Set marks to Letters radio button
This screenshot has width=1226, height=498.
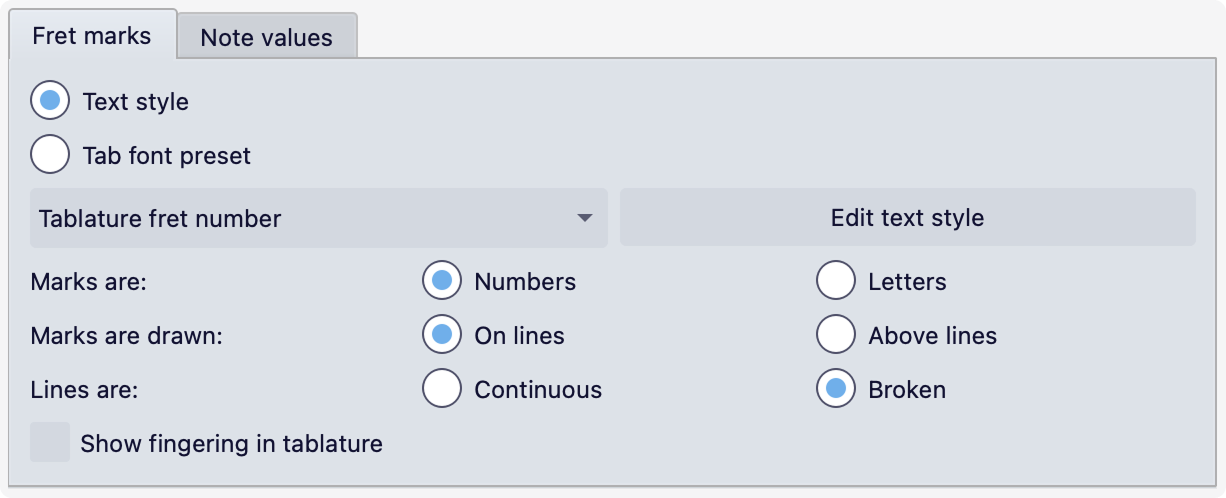coord(836,281)
